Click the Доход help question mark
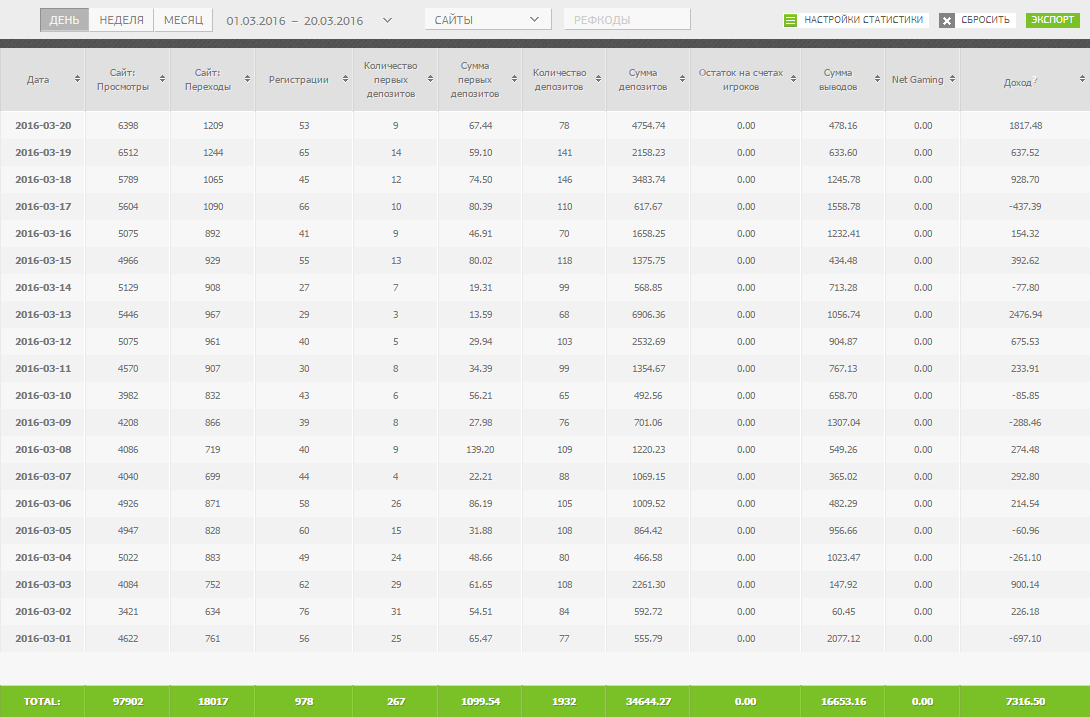This screenshot has width=1090, height=717. (1035, 79)
